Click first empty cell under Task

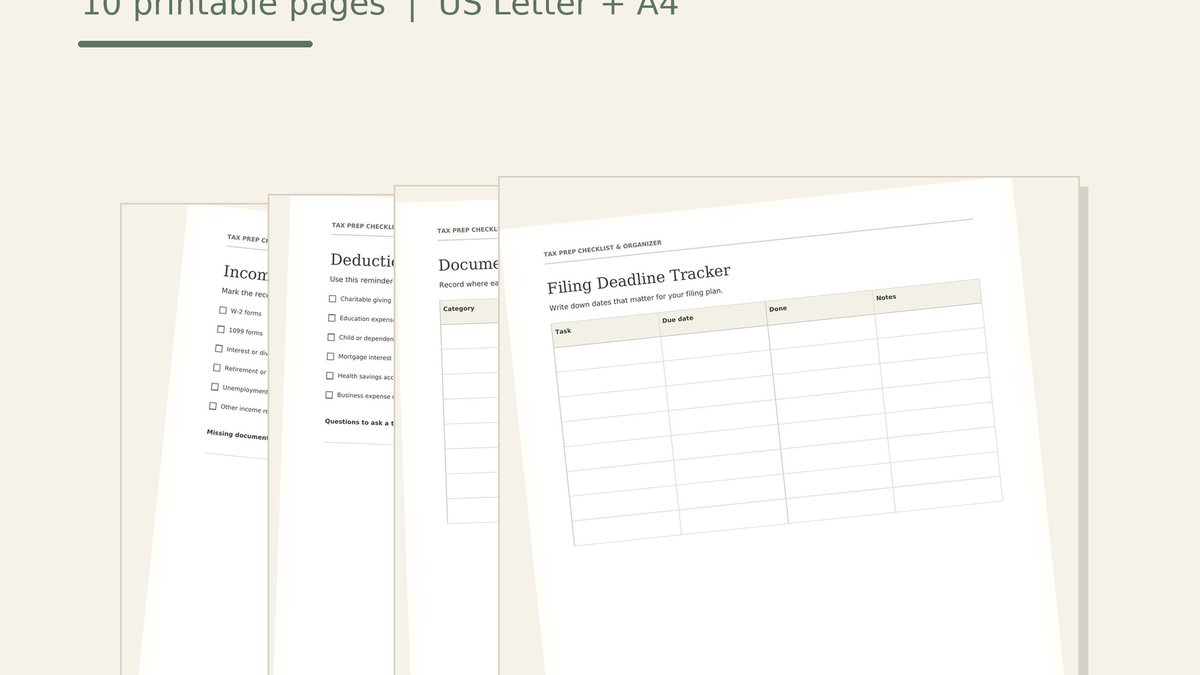tap(609, 353)
